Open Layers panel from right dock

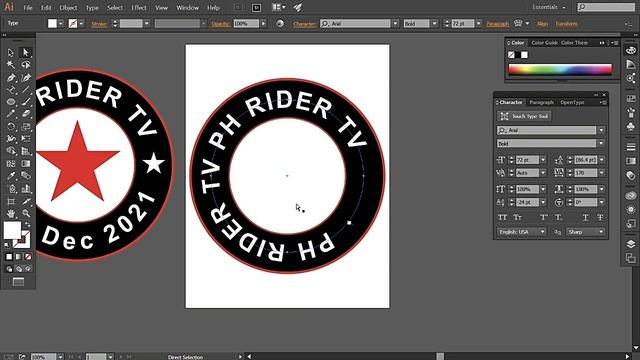click(x=631, y=244)
